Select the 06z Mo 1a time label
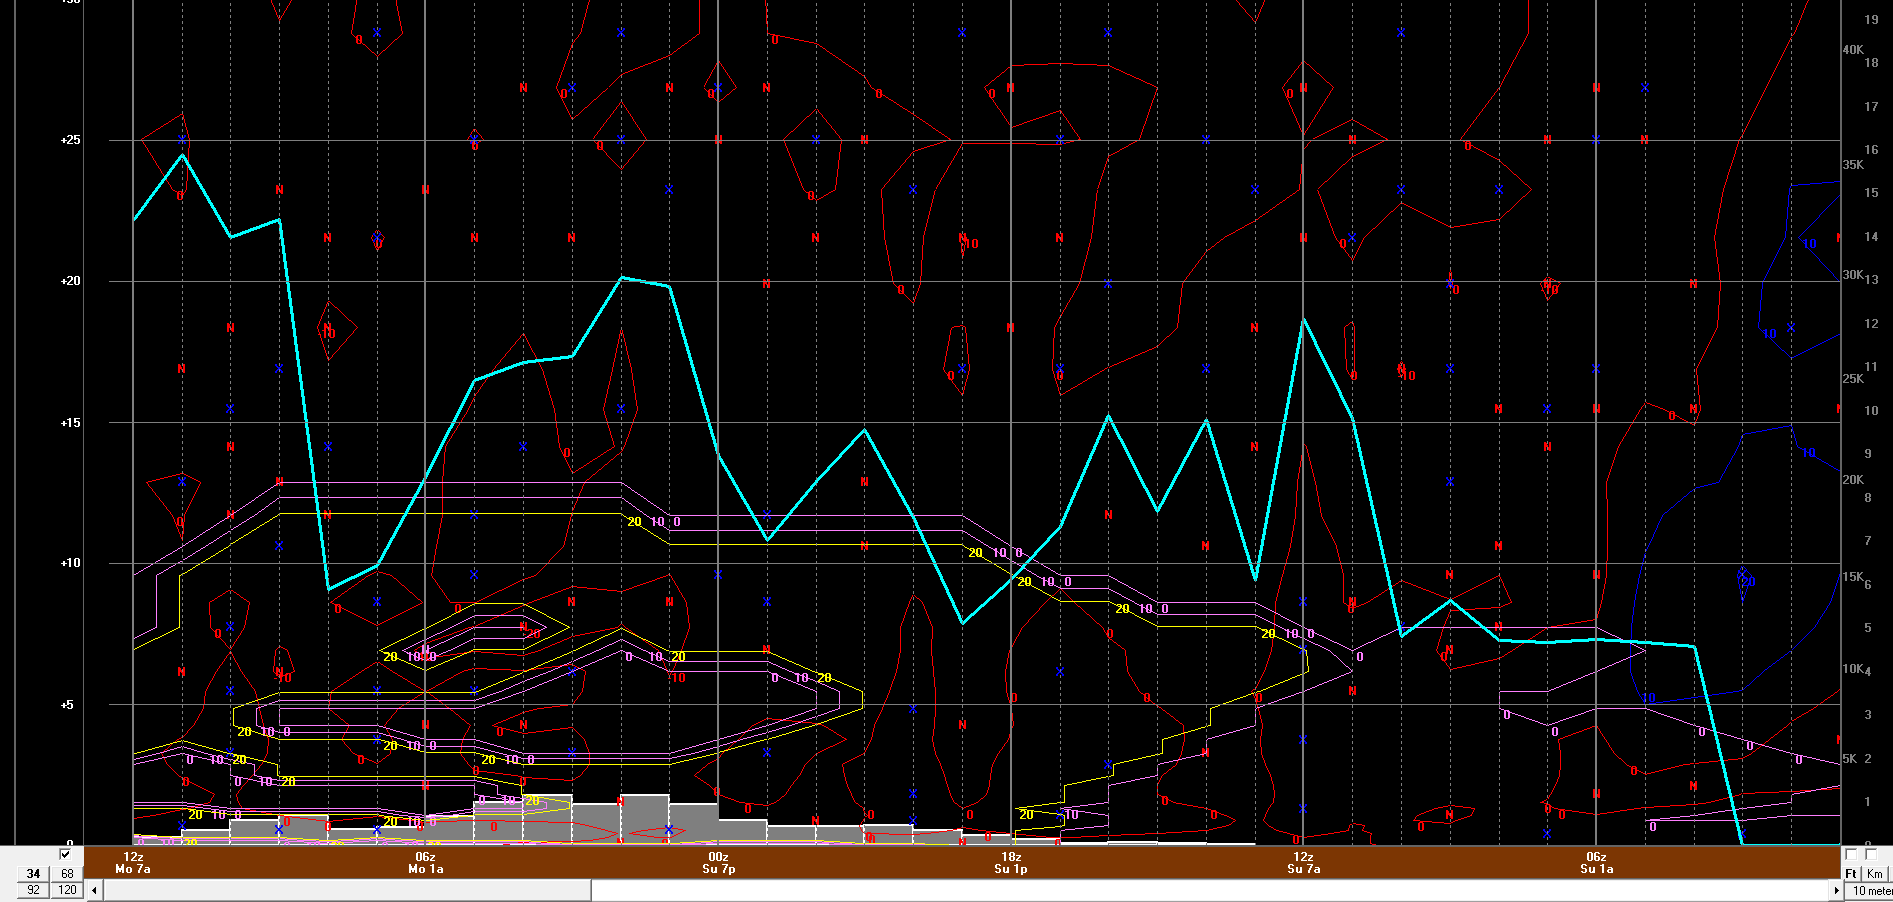This screenshot has height=902, width=1893. [425, 863]
